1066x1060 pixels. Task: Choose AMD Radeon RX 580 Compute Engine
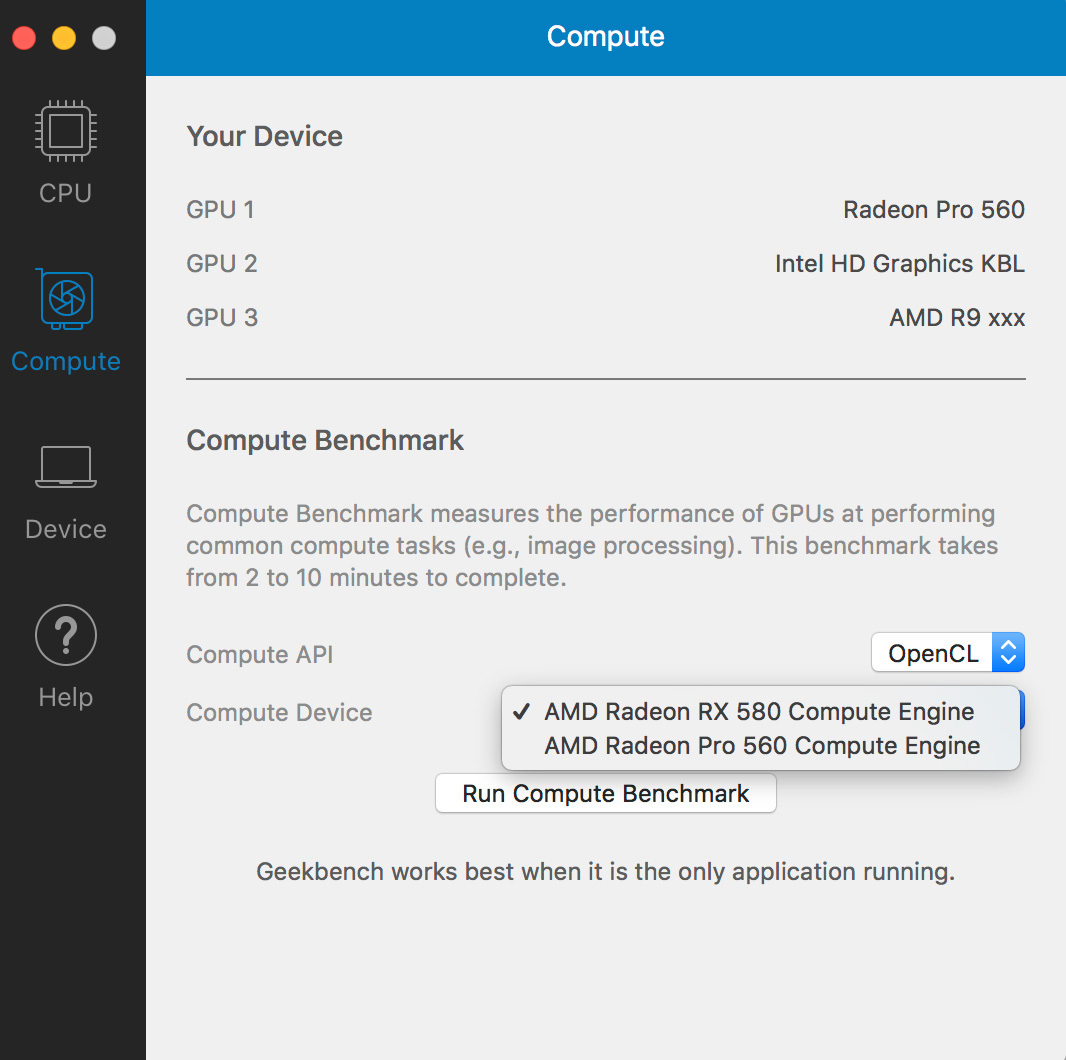tap(760, 711)
